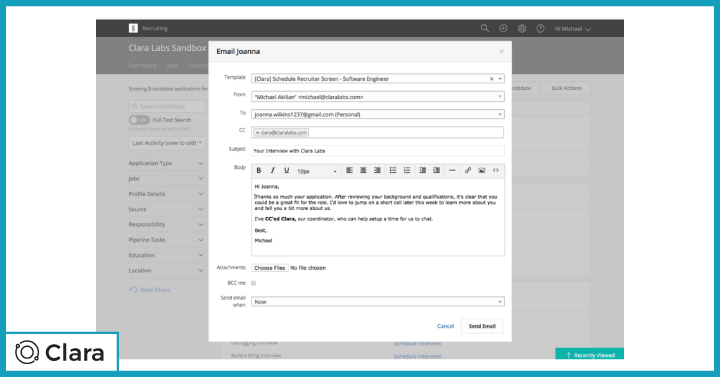Image resolution: width=720 pixels, height=377 pixels.
Task: Align body text to the left
Action: click(349, 170)
